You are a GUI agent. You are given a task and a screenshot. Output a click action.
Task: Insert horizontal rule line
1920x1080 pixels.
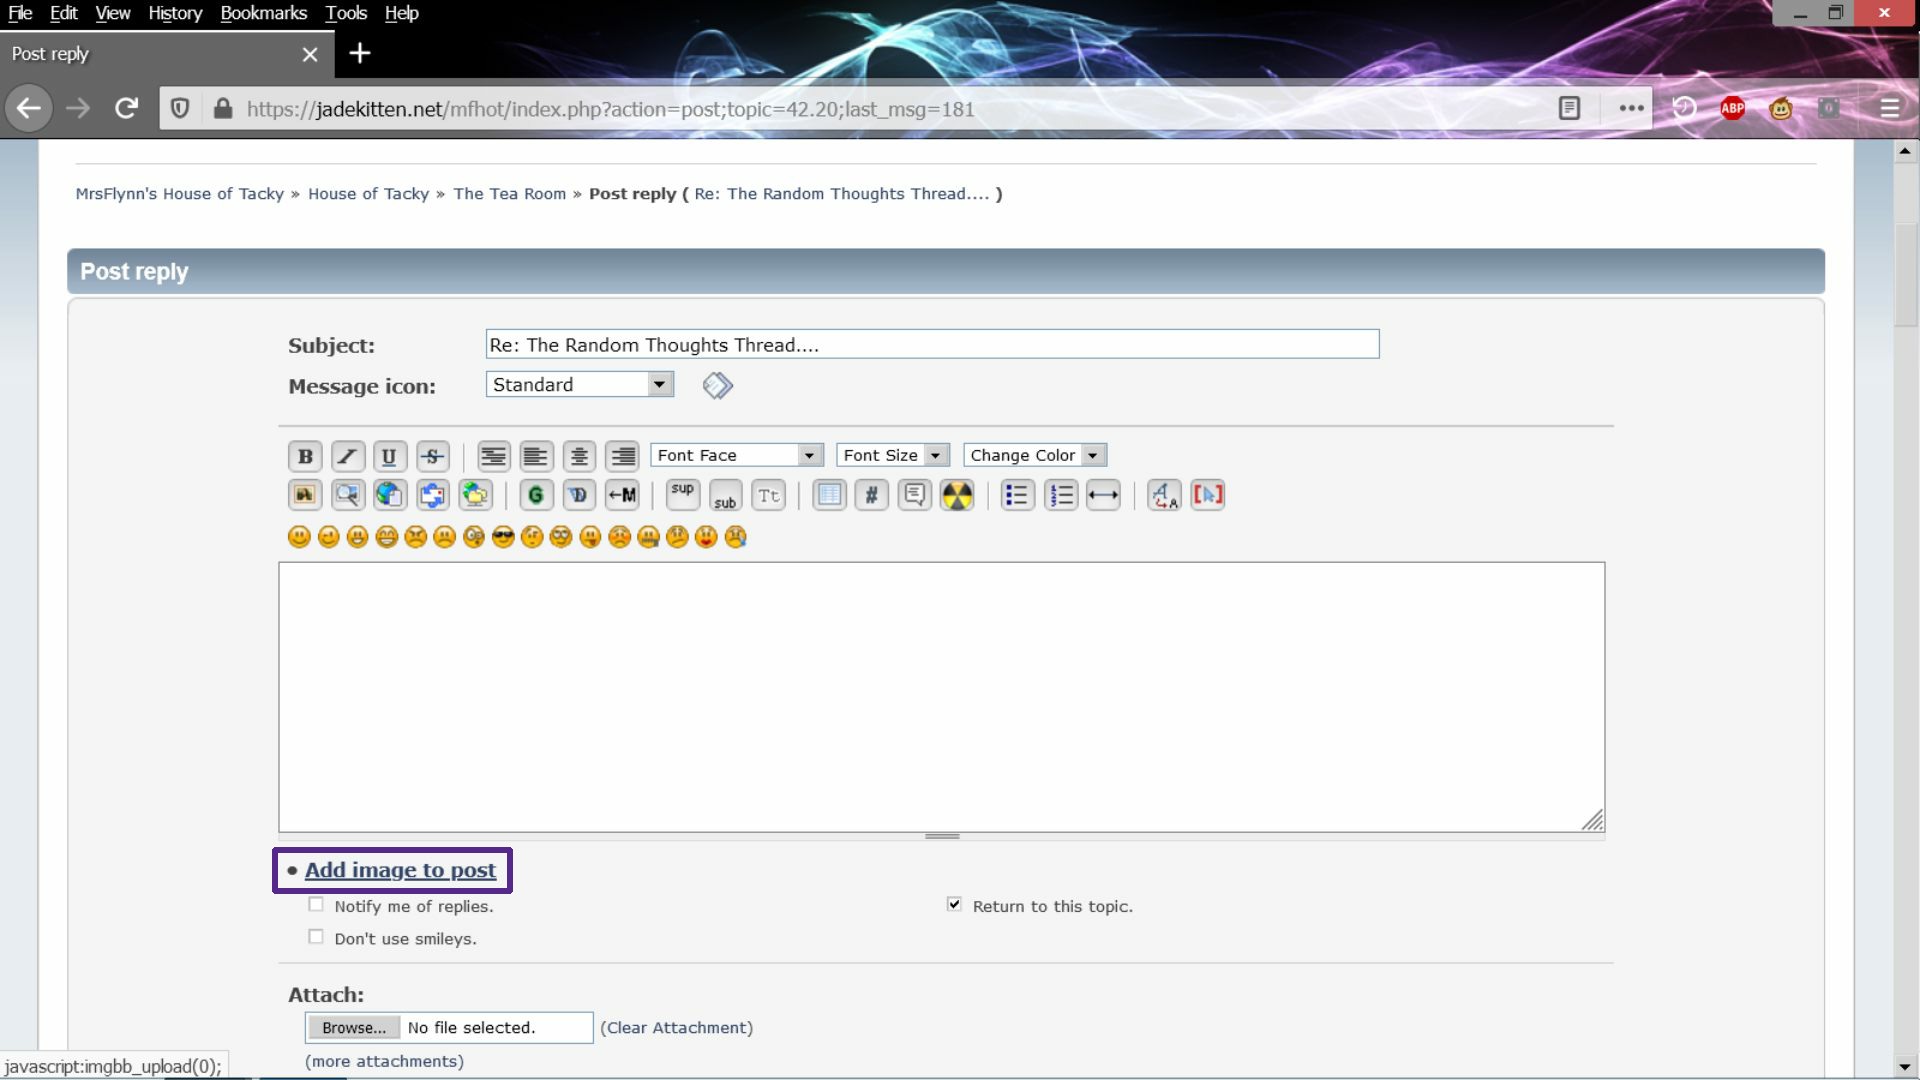1103,495
